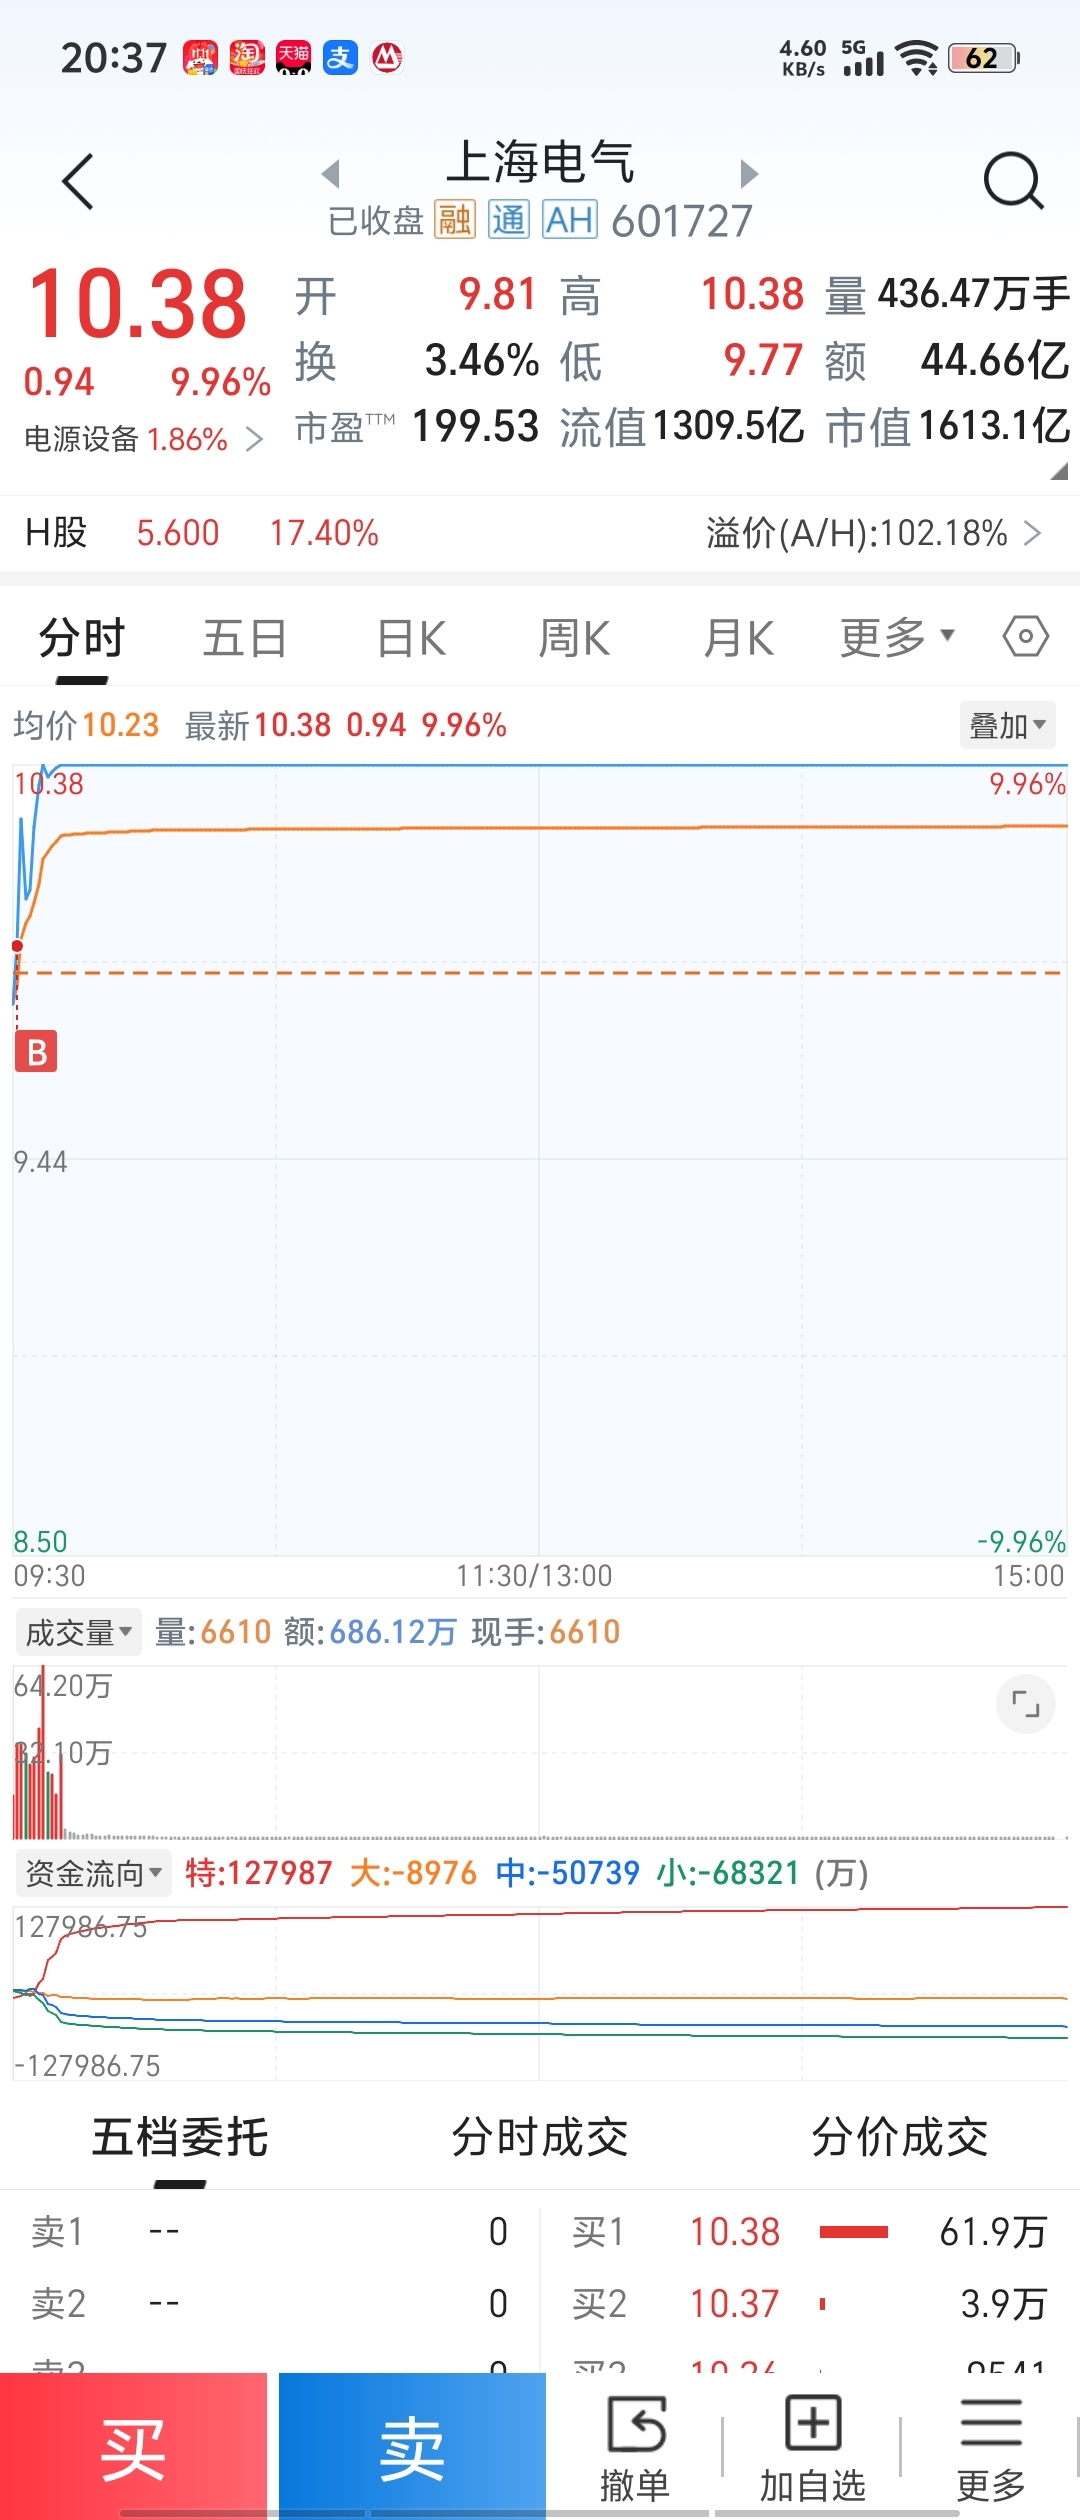The width and height of the screenshot is (1080, 2520).
Task: Expand the volume chart to fullscreen
Action: [x=1026, y=1704]
